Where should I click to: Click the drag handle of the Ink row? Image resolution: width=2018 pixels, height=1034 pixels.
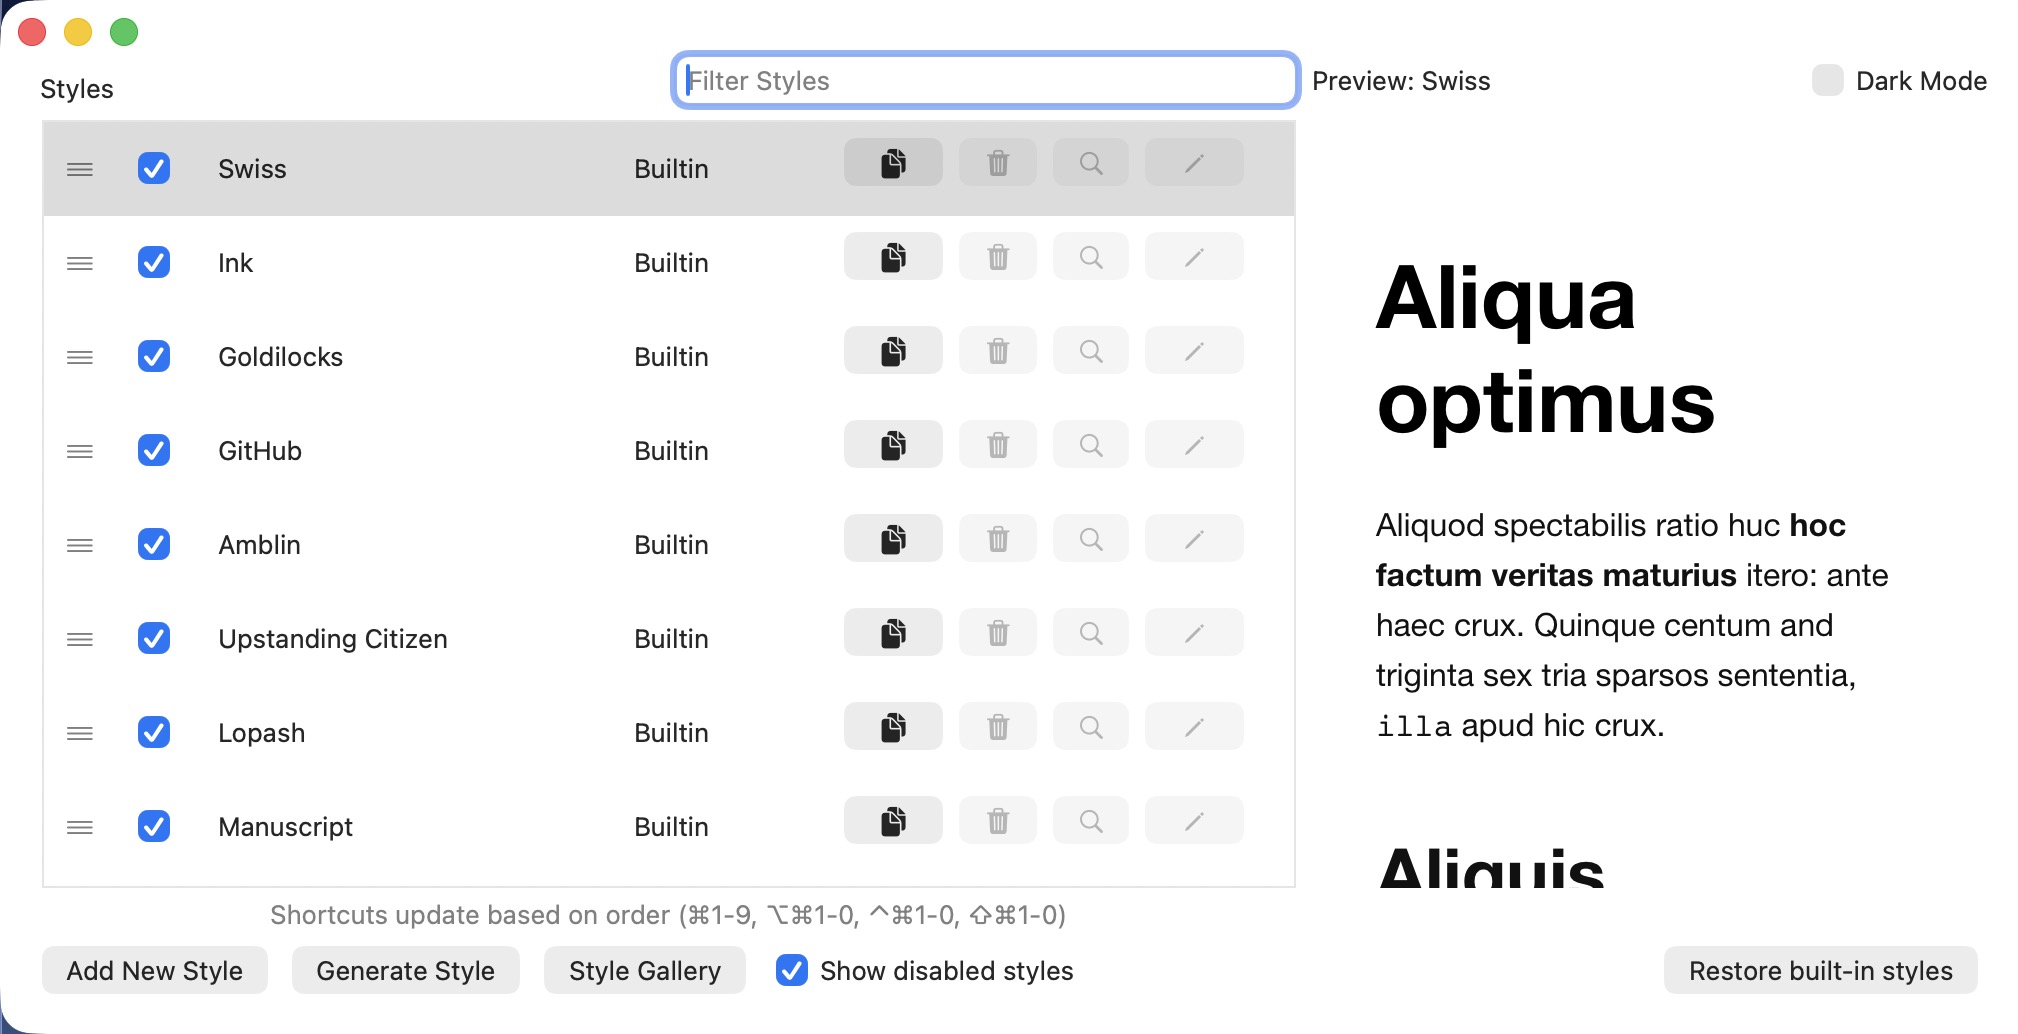pos(80,263)
